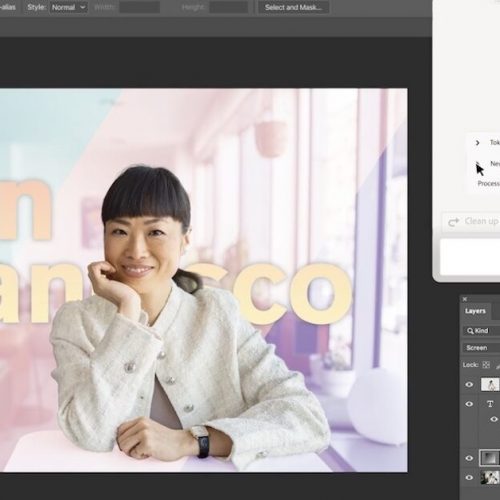Viewport: 500px width, 500px height.
Task: Expand the chevron beside the Tok... row
Action: [477, 143]
